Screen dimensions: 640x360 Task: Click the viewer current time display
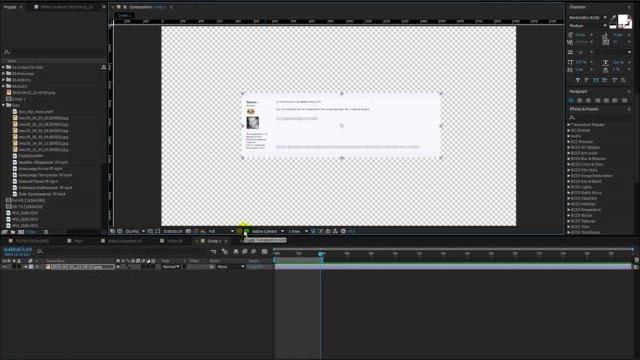pos(173,231)
